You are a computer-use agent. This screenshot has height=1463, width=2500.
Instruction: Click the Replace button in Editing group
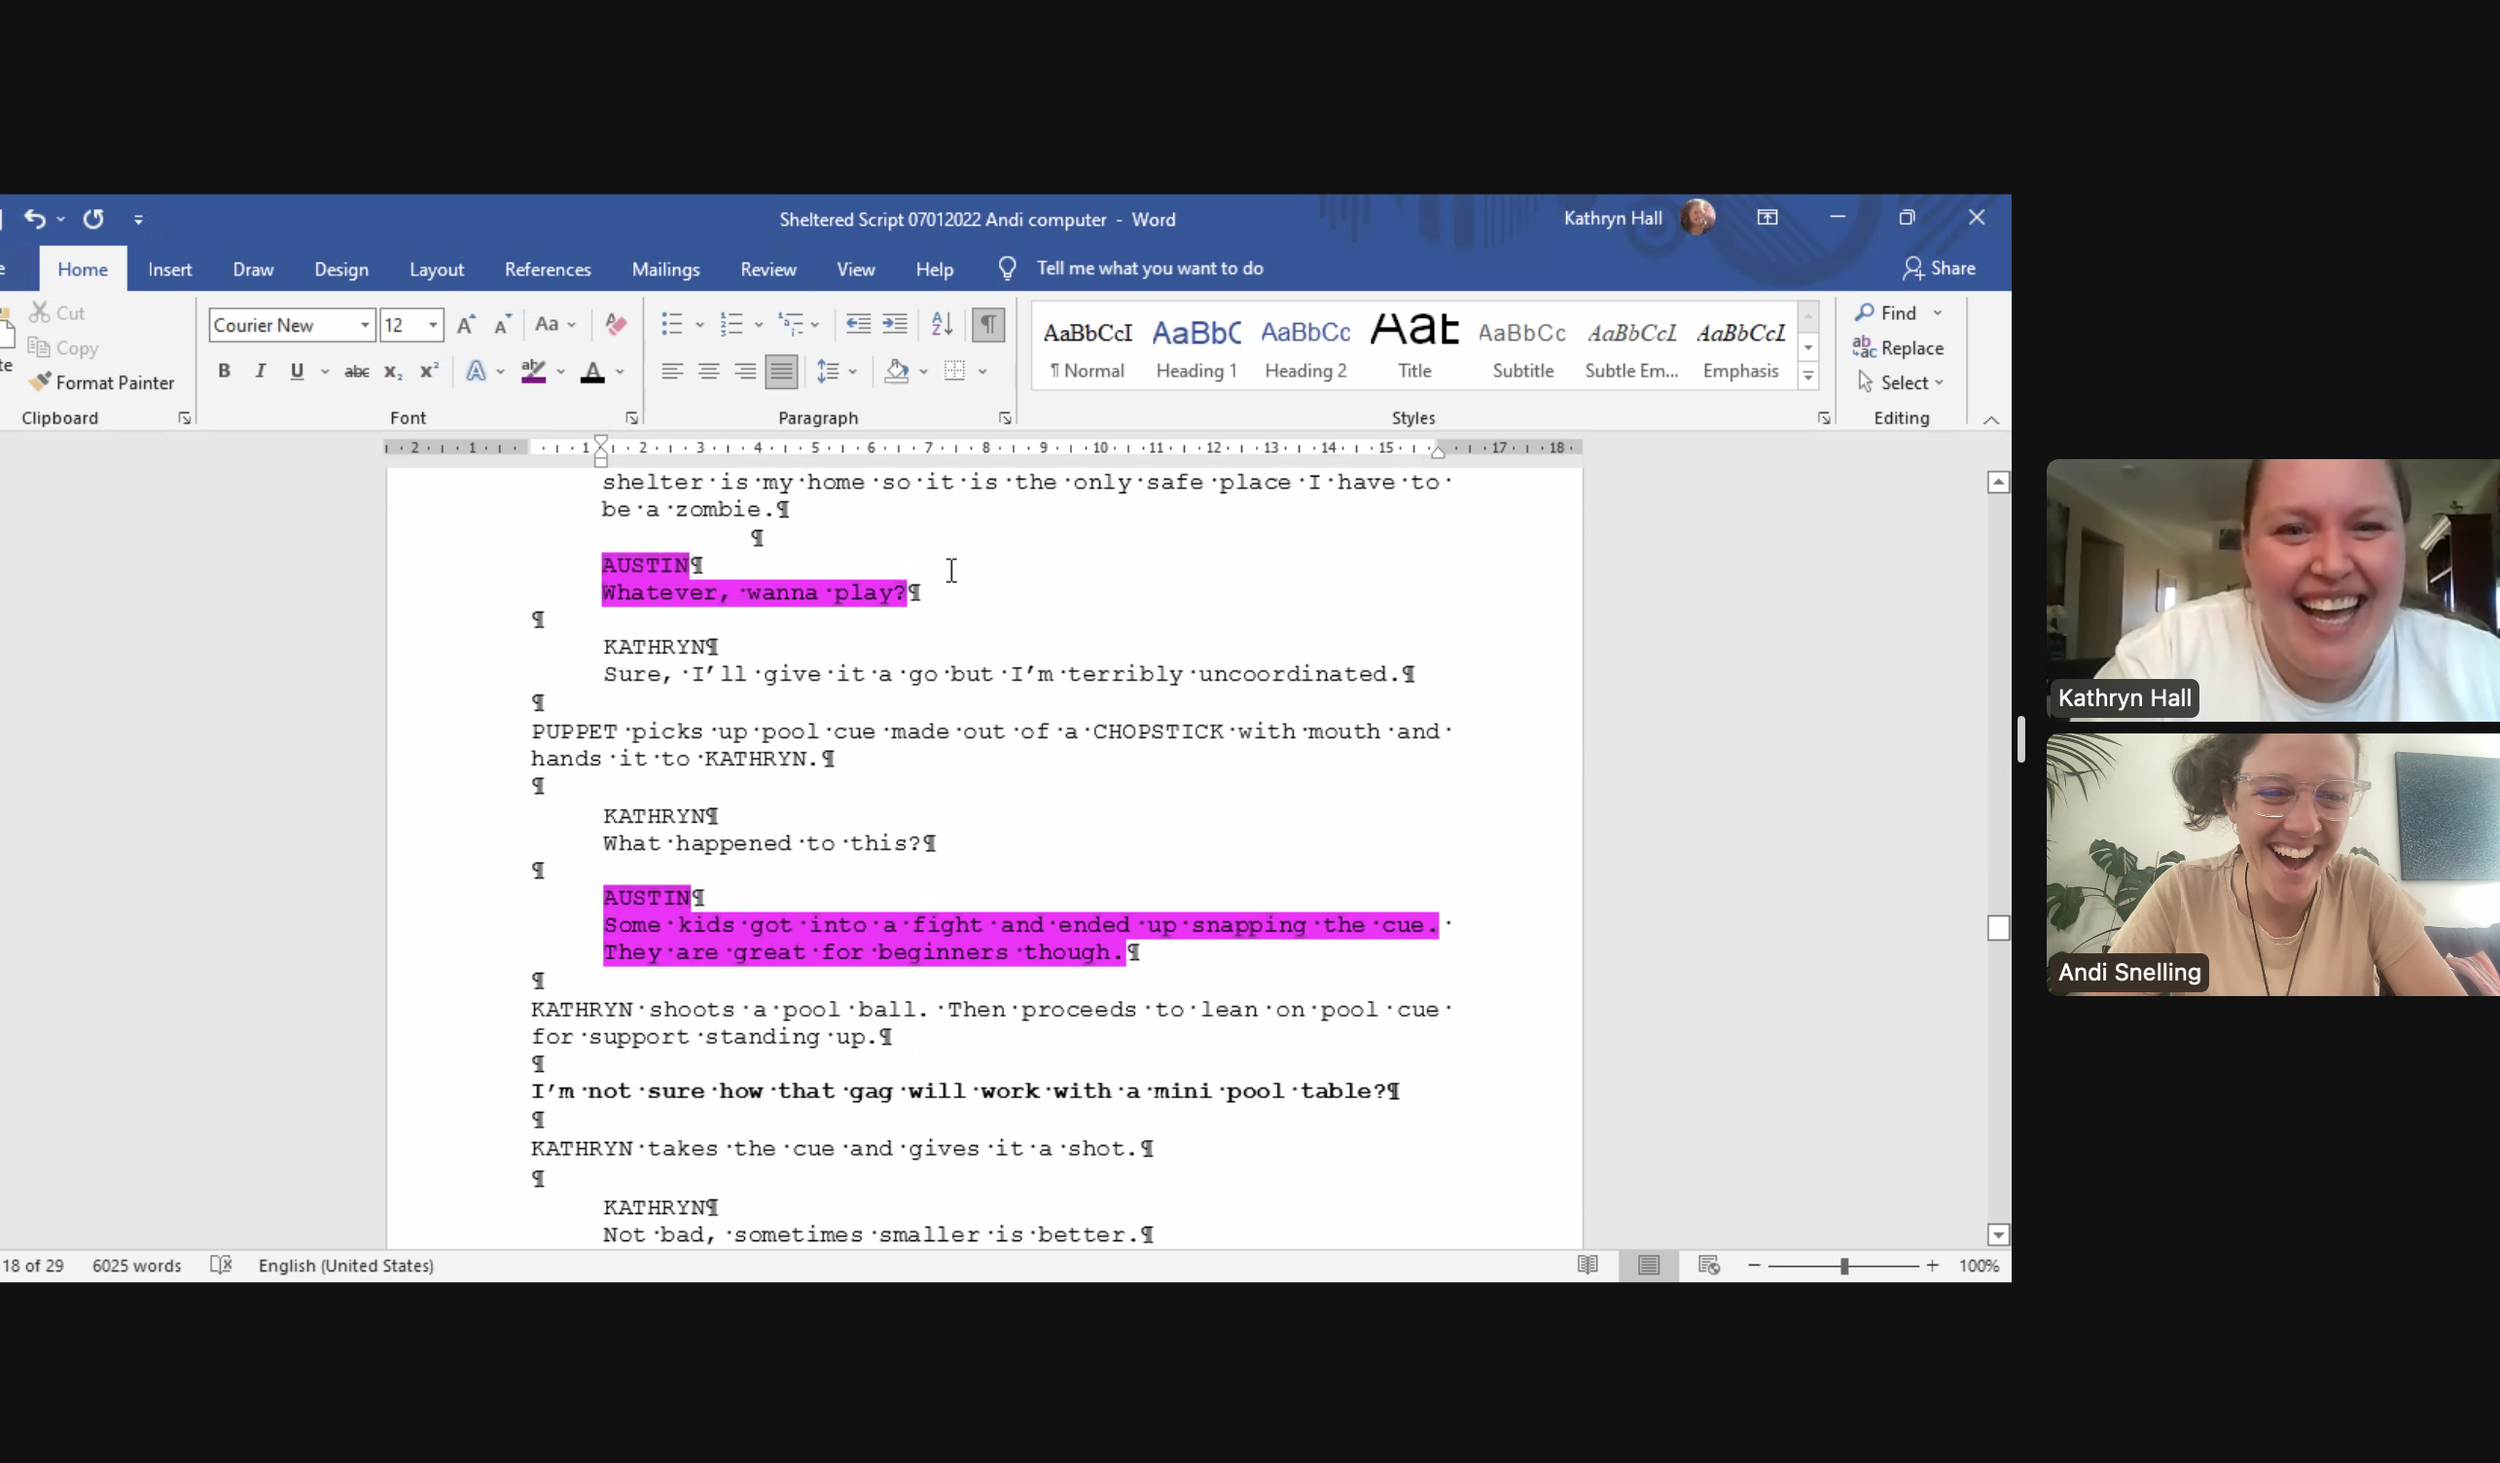click(1898, 348)
